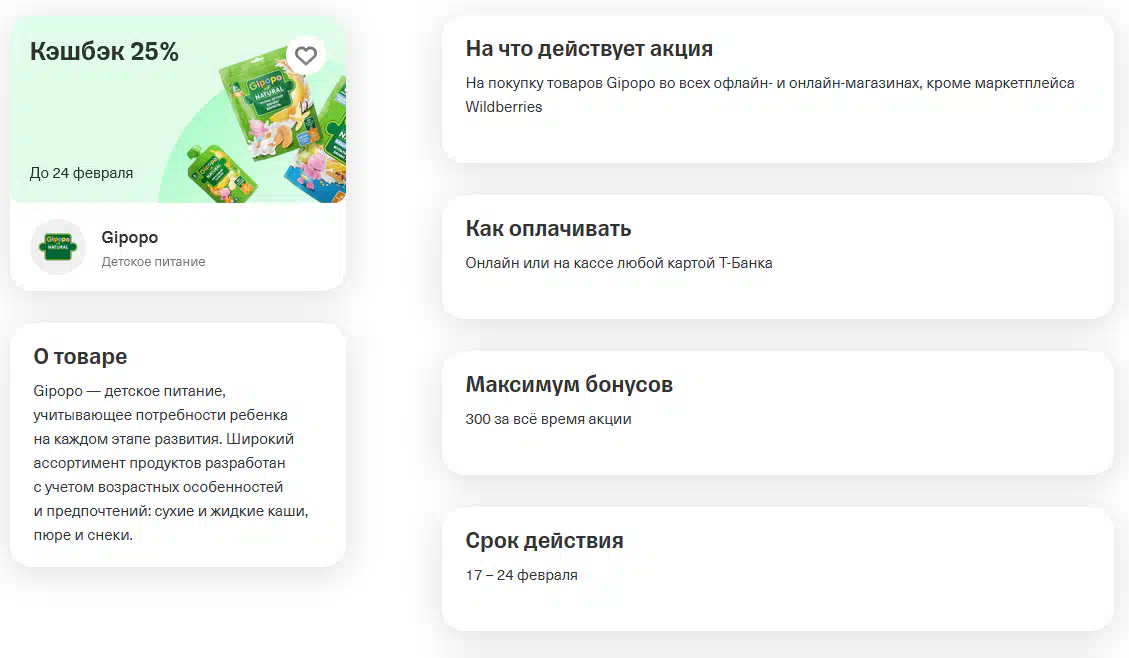Click the Кэшбэк 25% banner title
The height and width of the screenshot is (658, 1129).
point(104,52)
